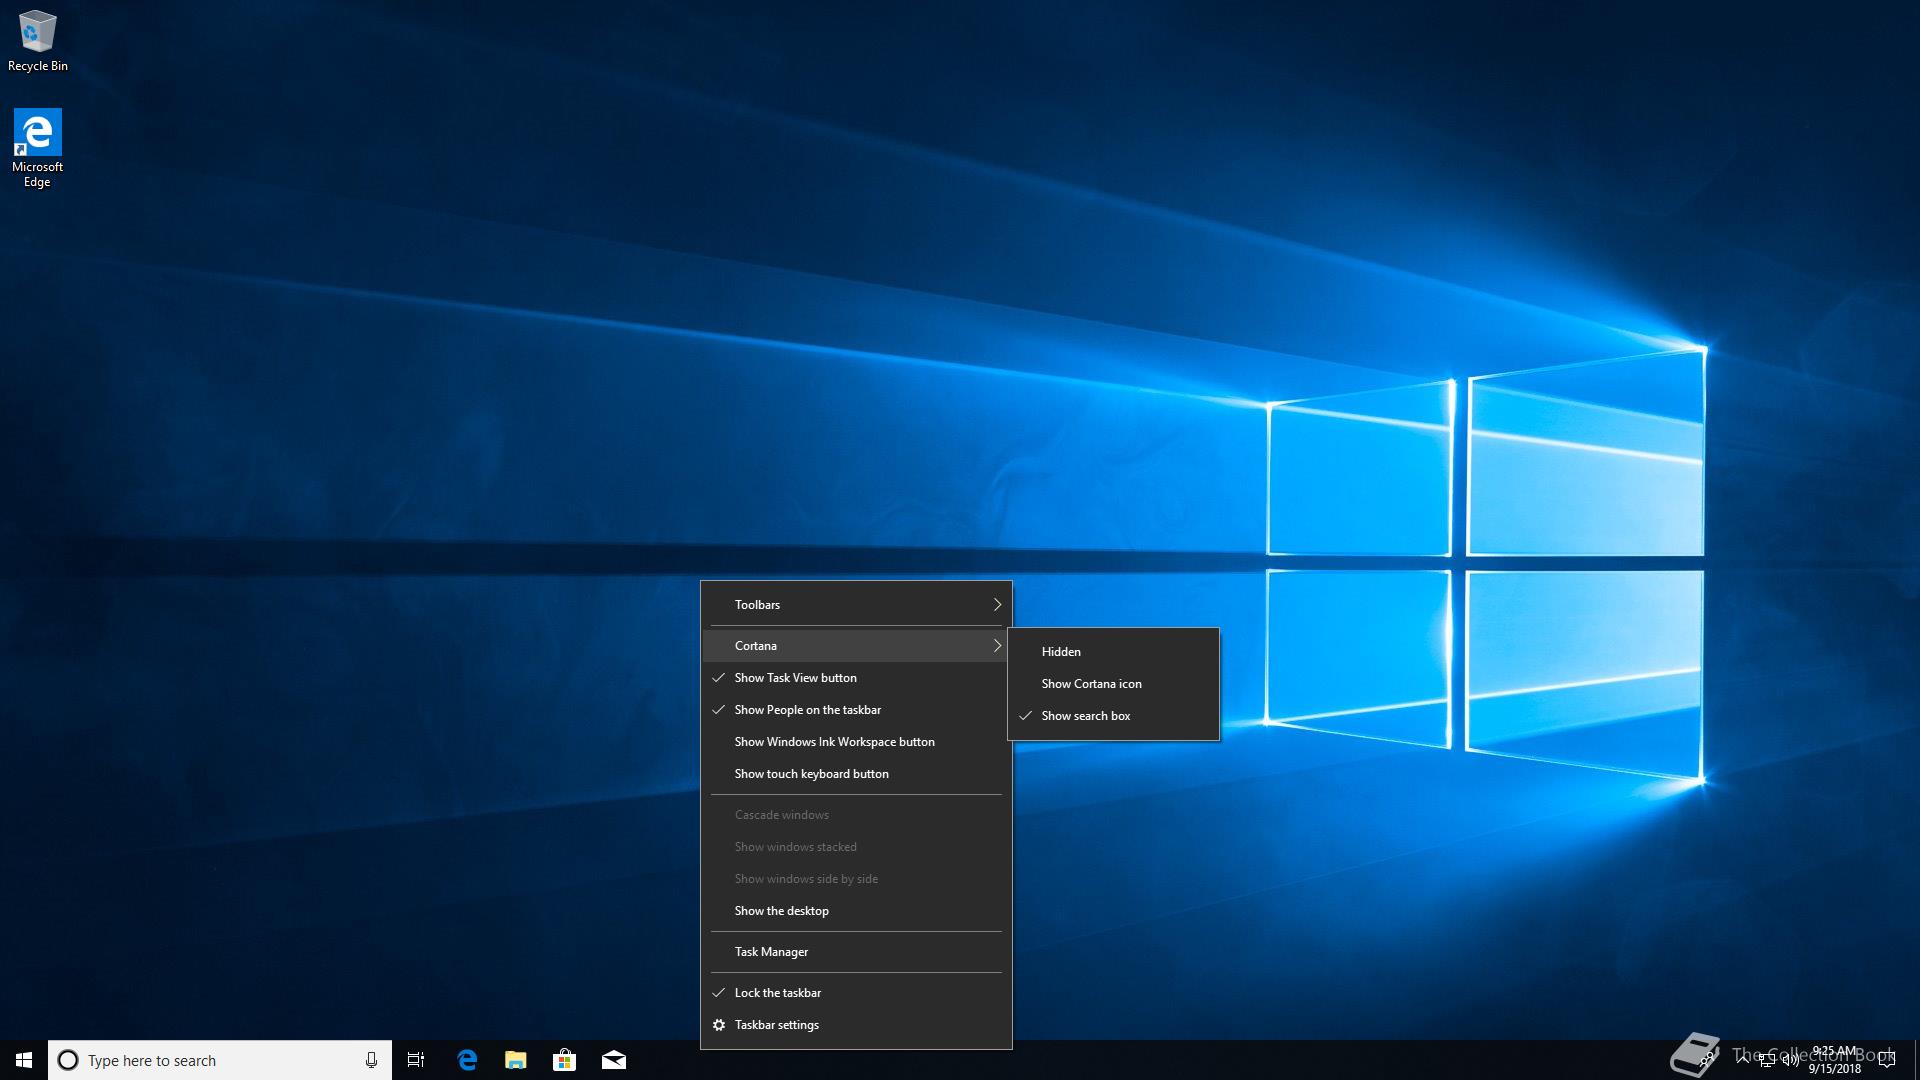Uncheck Lock the taskbar option
The height and width of the screenshot is (1080, 1920).
tap(778, 993)
